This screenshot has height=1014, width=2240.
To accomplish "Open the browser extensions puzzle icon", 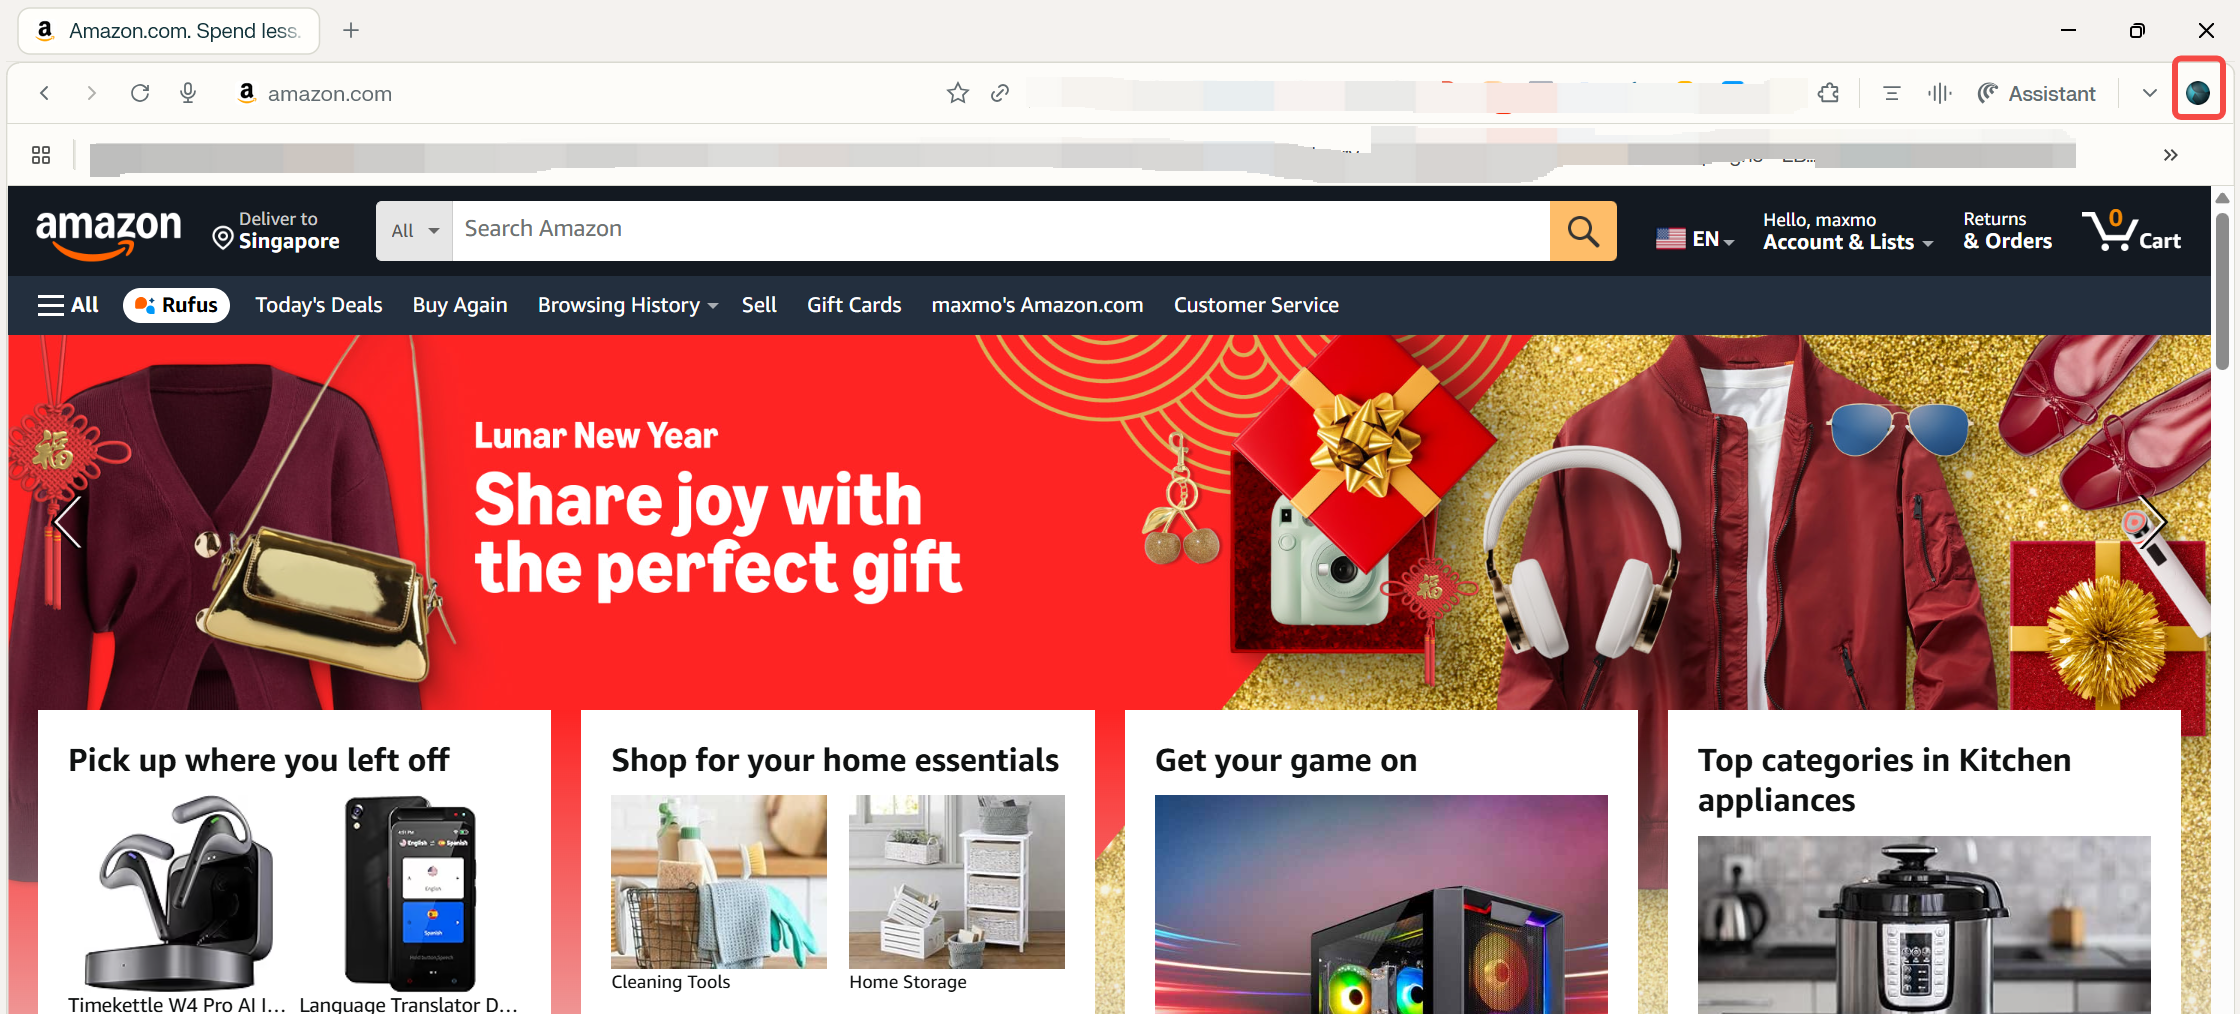I will [1829, 93].
